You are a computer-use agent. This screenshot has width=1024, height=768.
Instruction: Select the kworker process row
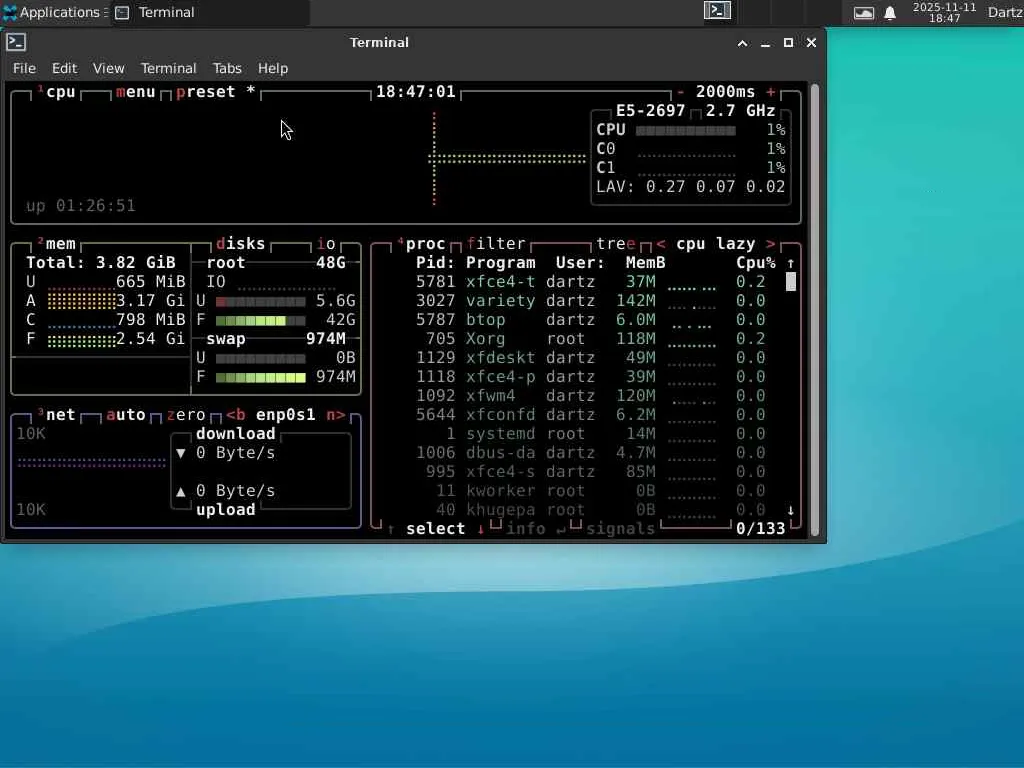click(583, 491)
